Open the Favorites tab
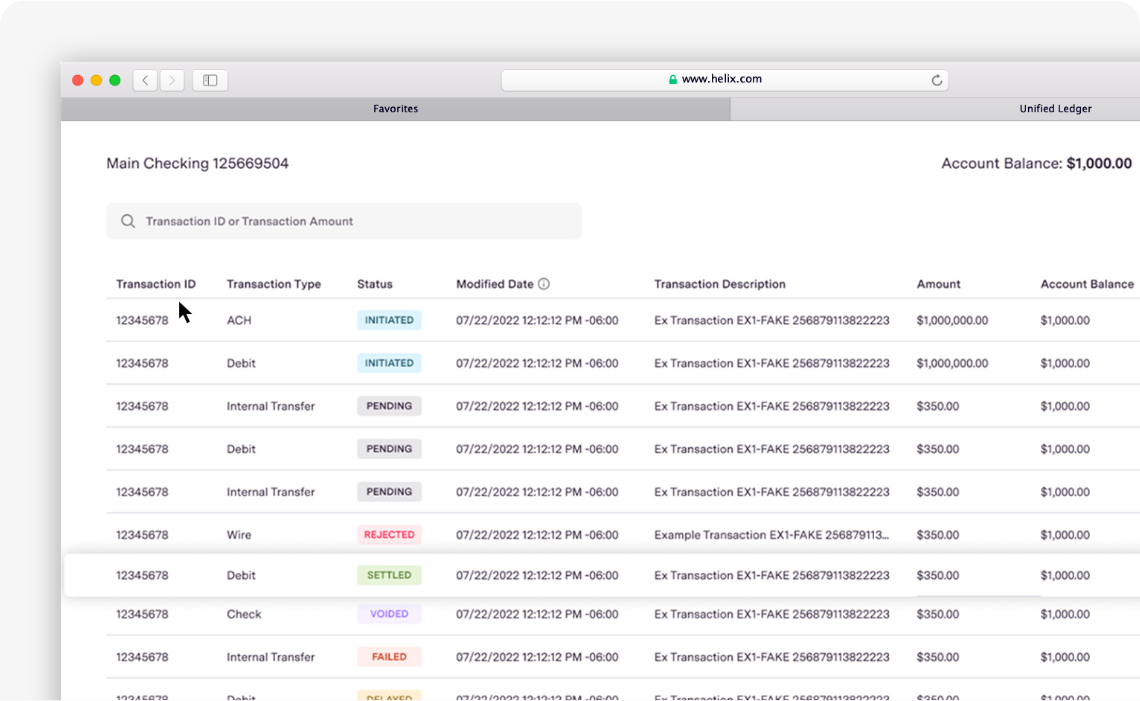 click(395, 108)
